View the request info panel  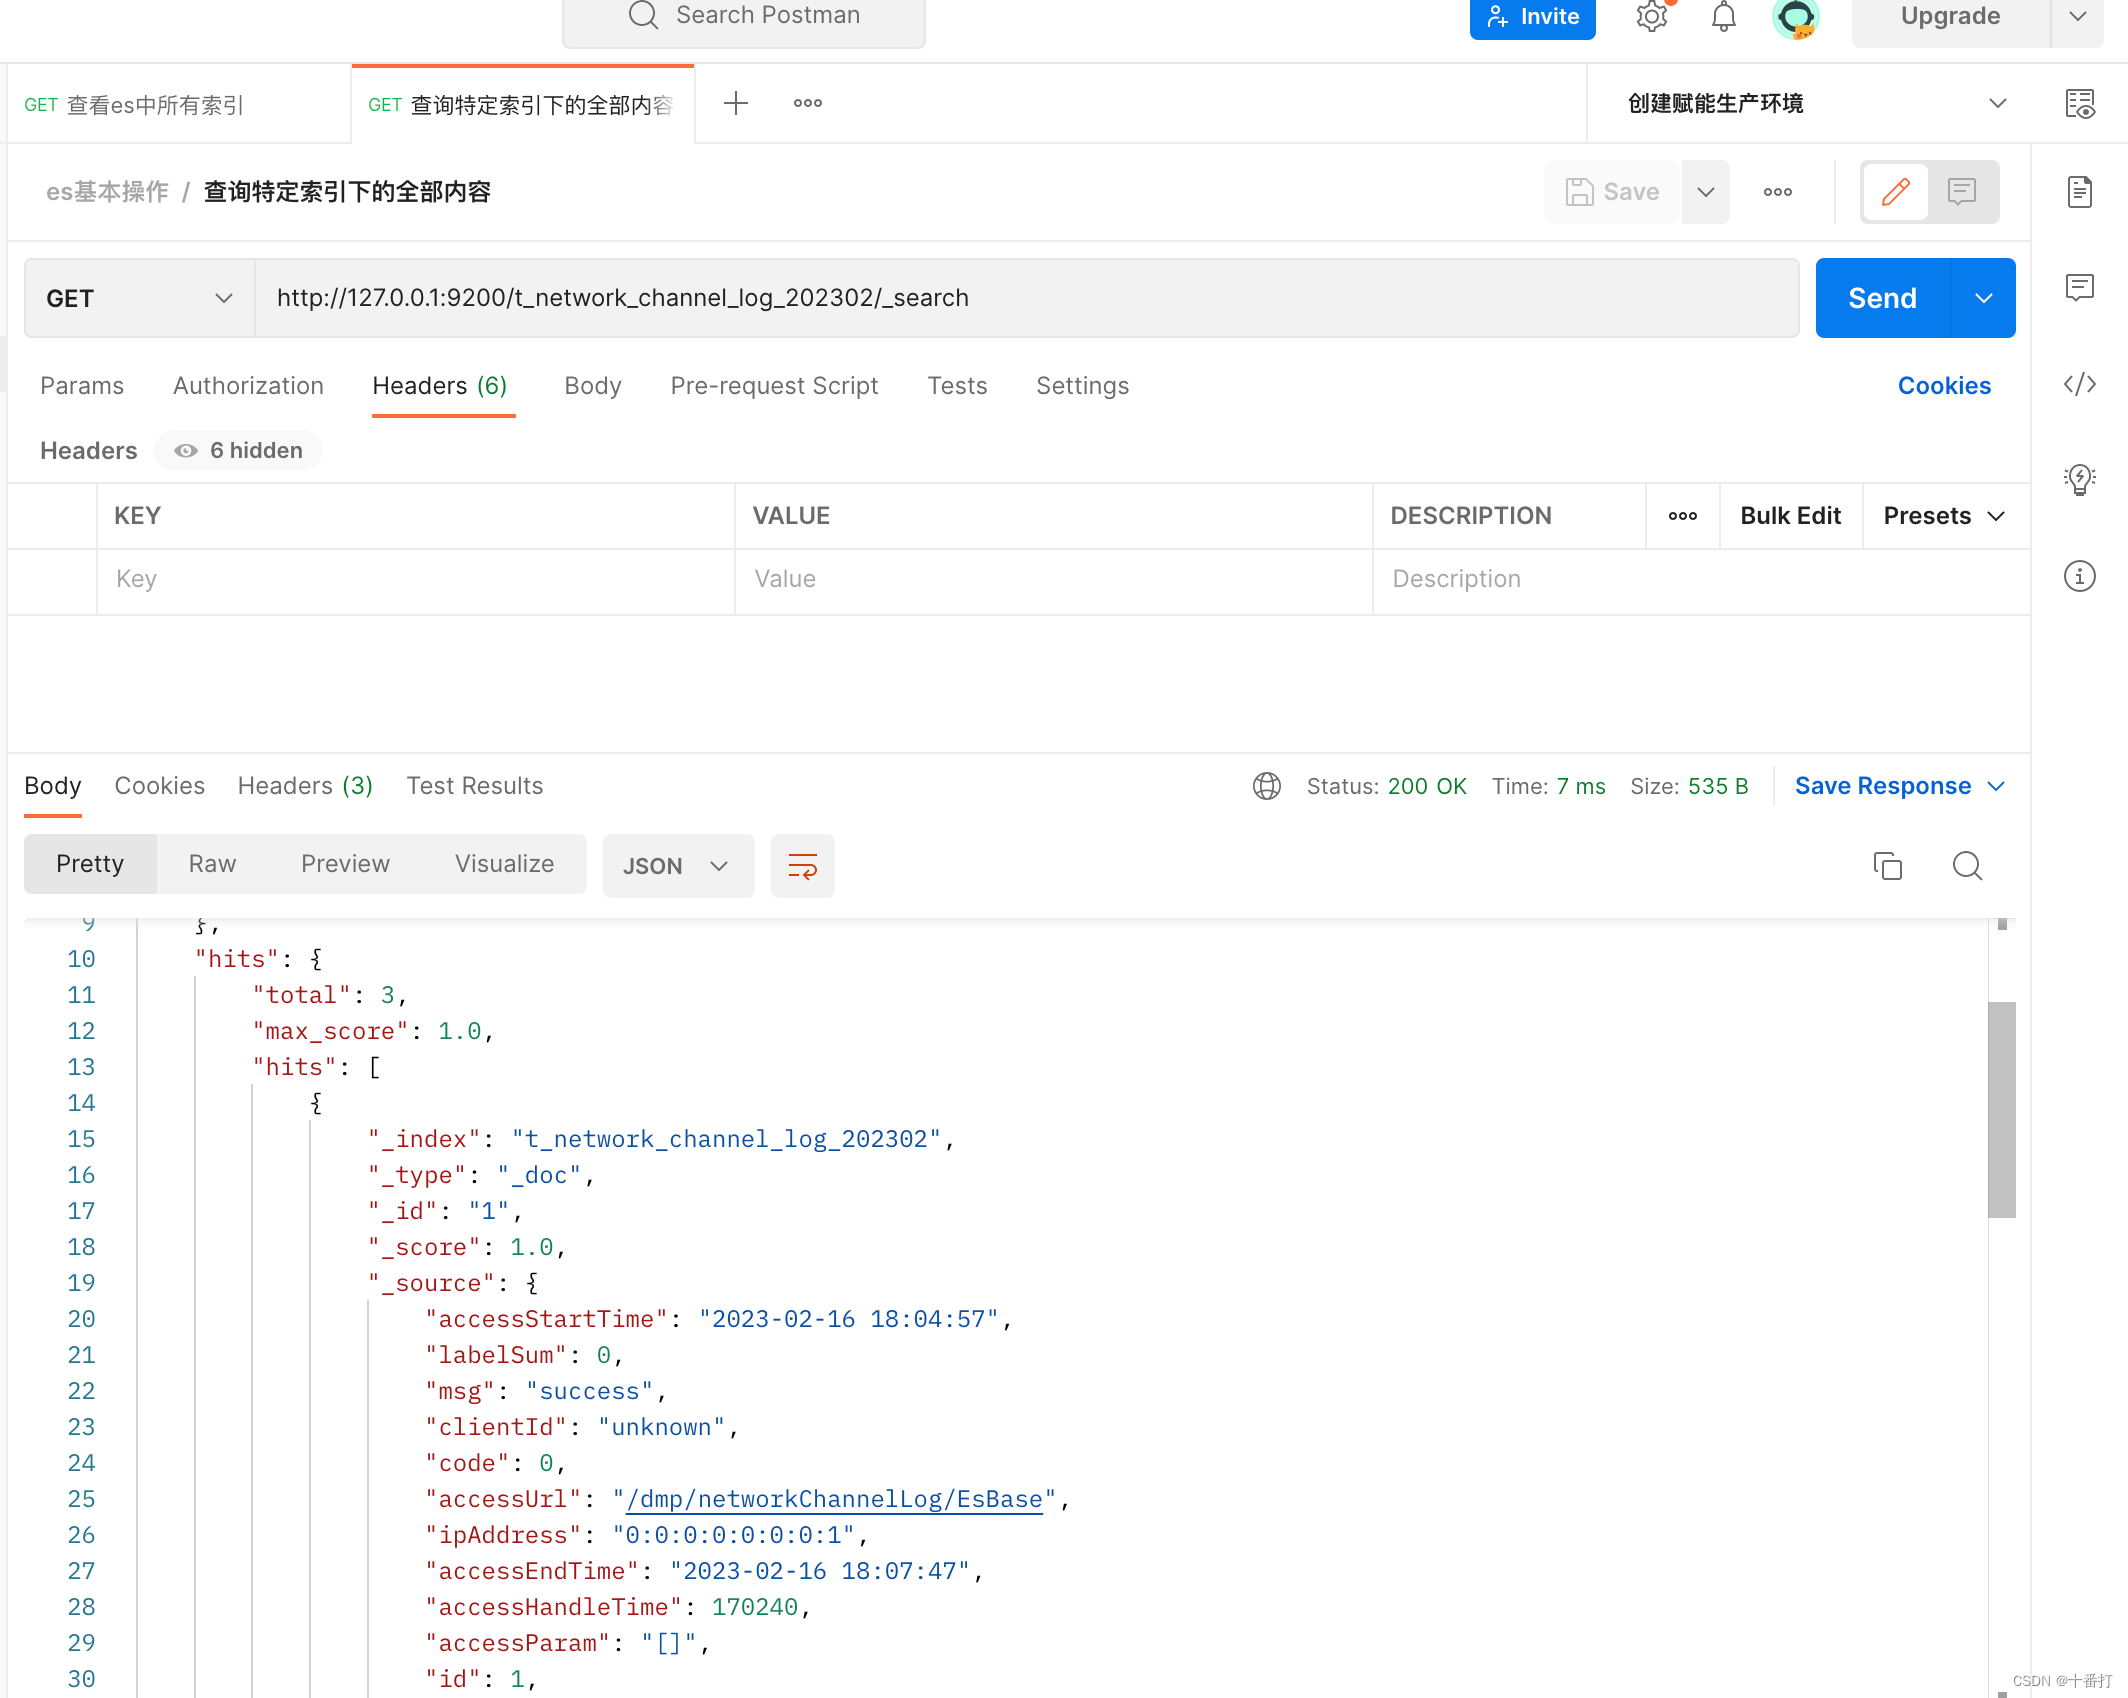tap(2080, 576)
